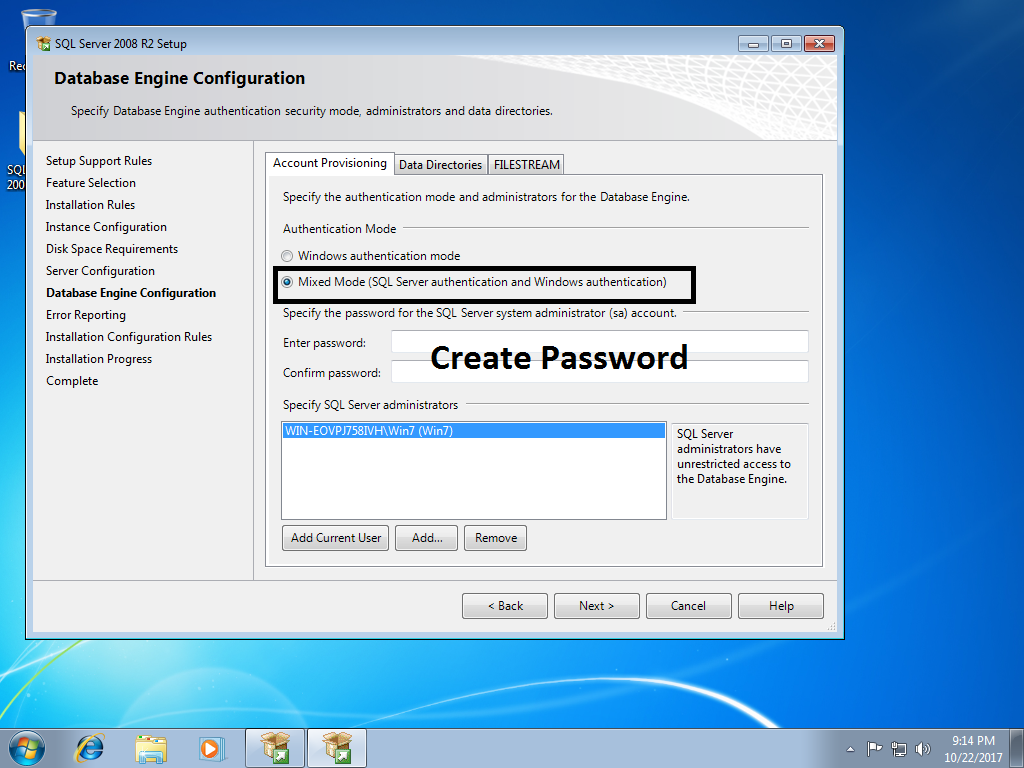Click Complete step in sidebar
This screenshot has width=1024, height=768.
72,381
